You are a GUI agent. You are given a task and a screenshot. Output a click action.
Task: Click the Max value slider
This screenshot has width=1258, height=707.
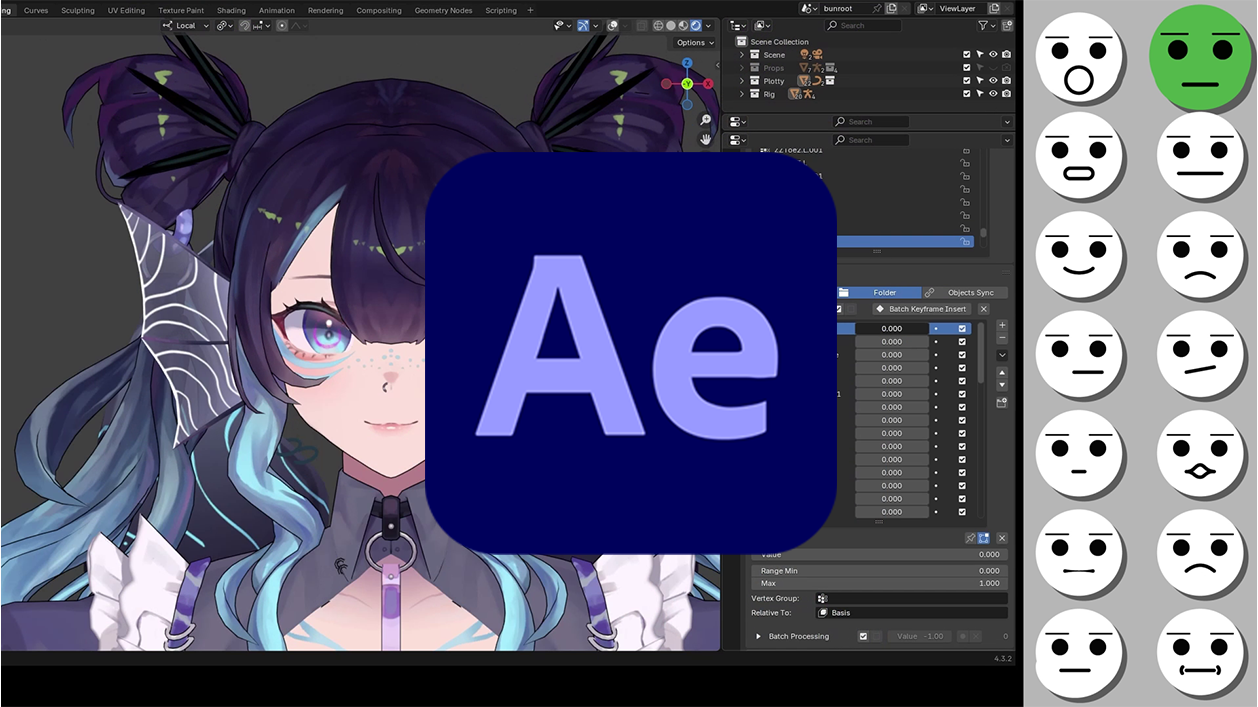point(880,583)
